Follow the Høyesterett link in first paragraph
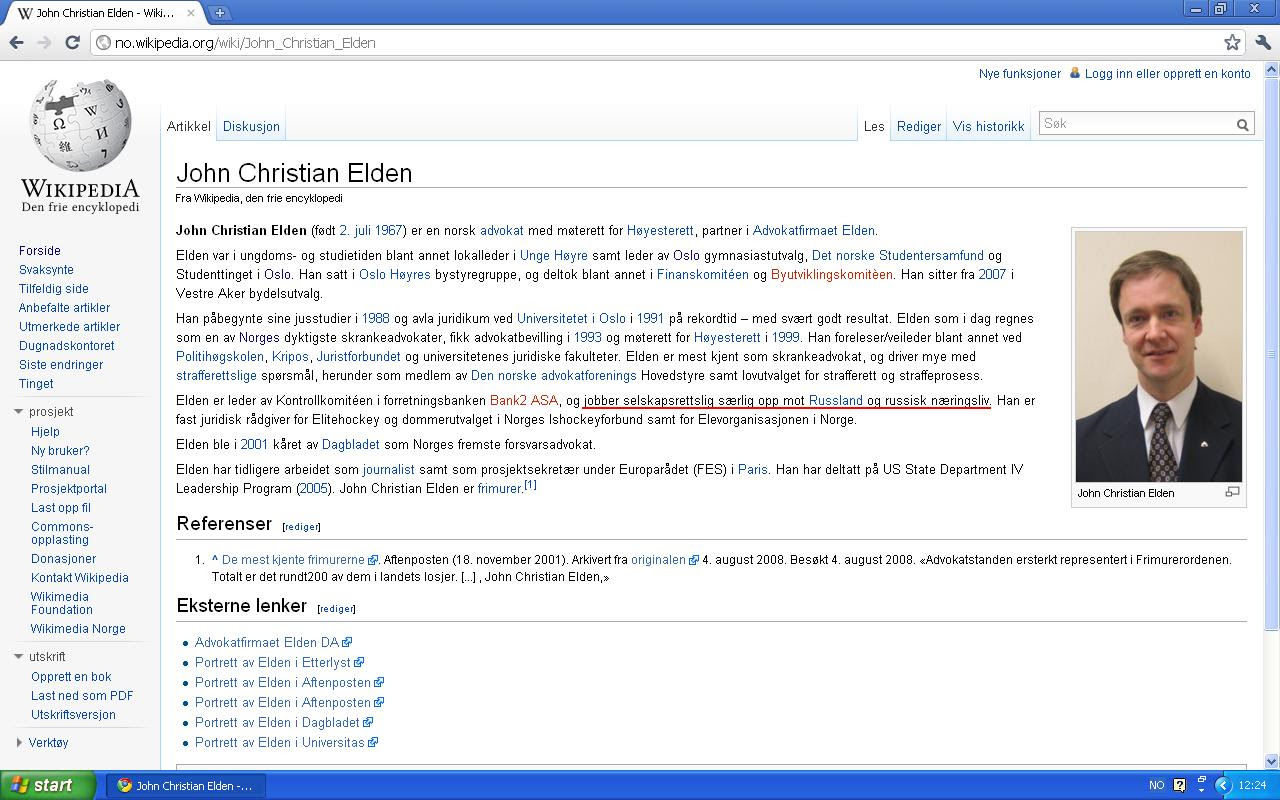Screen dimensions: 1280x800 [662, 231]
